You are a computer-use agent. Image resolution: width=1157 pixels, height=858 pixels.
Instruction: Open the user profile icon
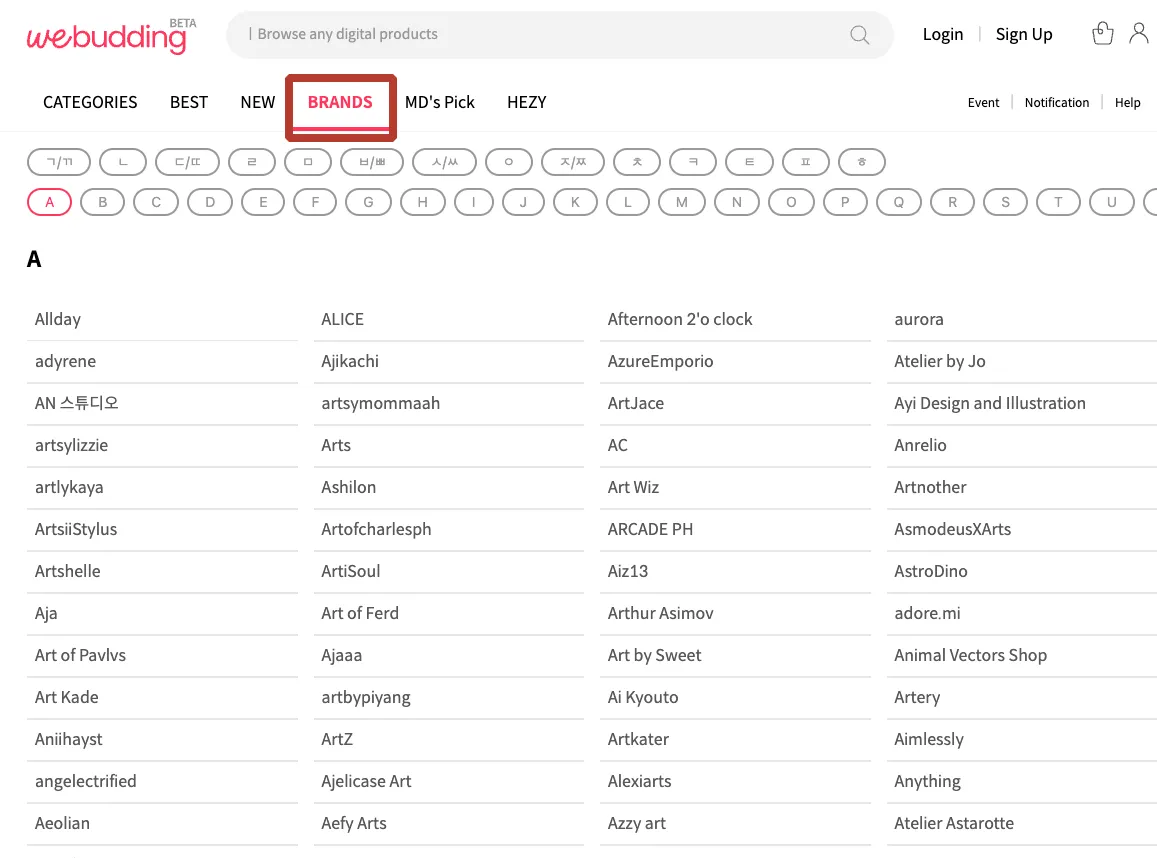point(1139,33)
